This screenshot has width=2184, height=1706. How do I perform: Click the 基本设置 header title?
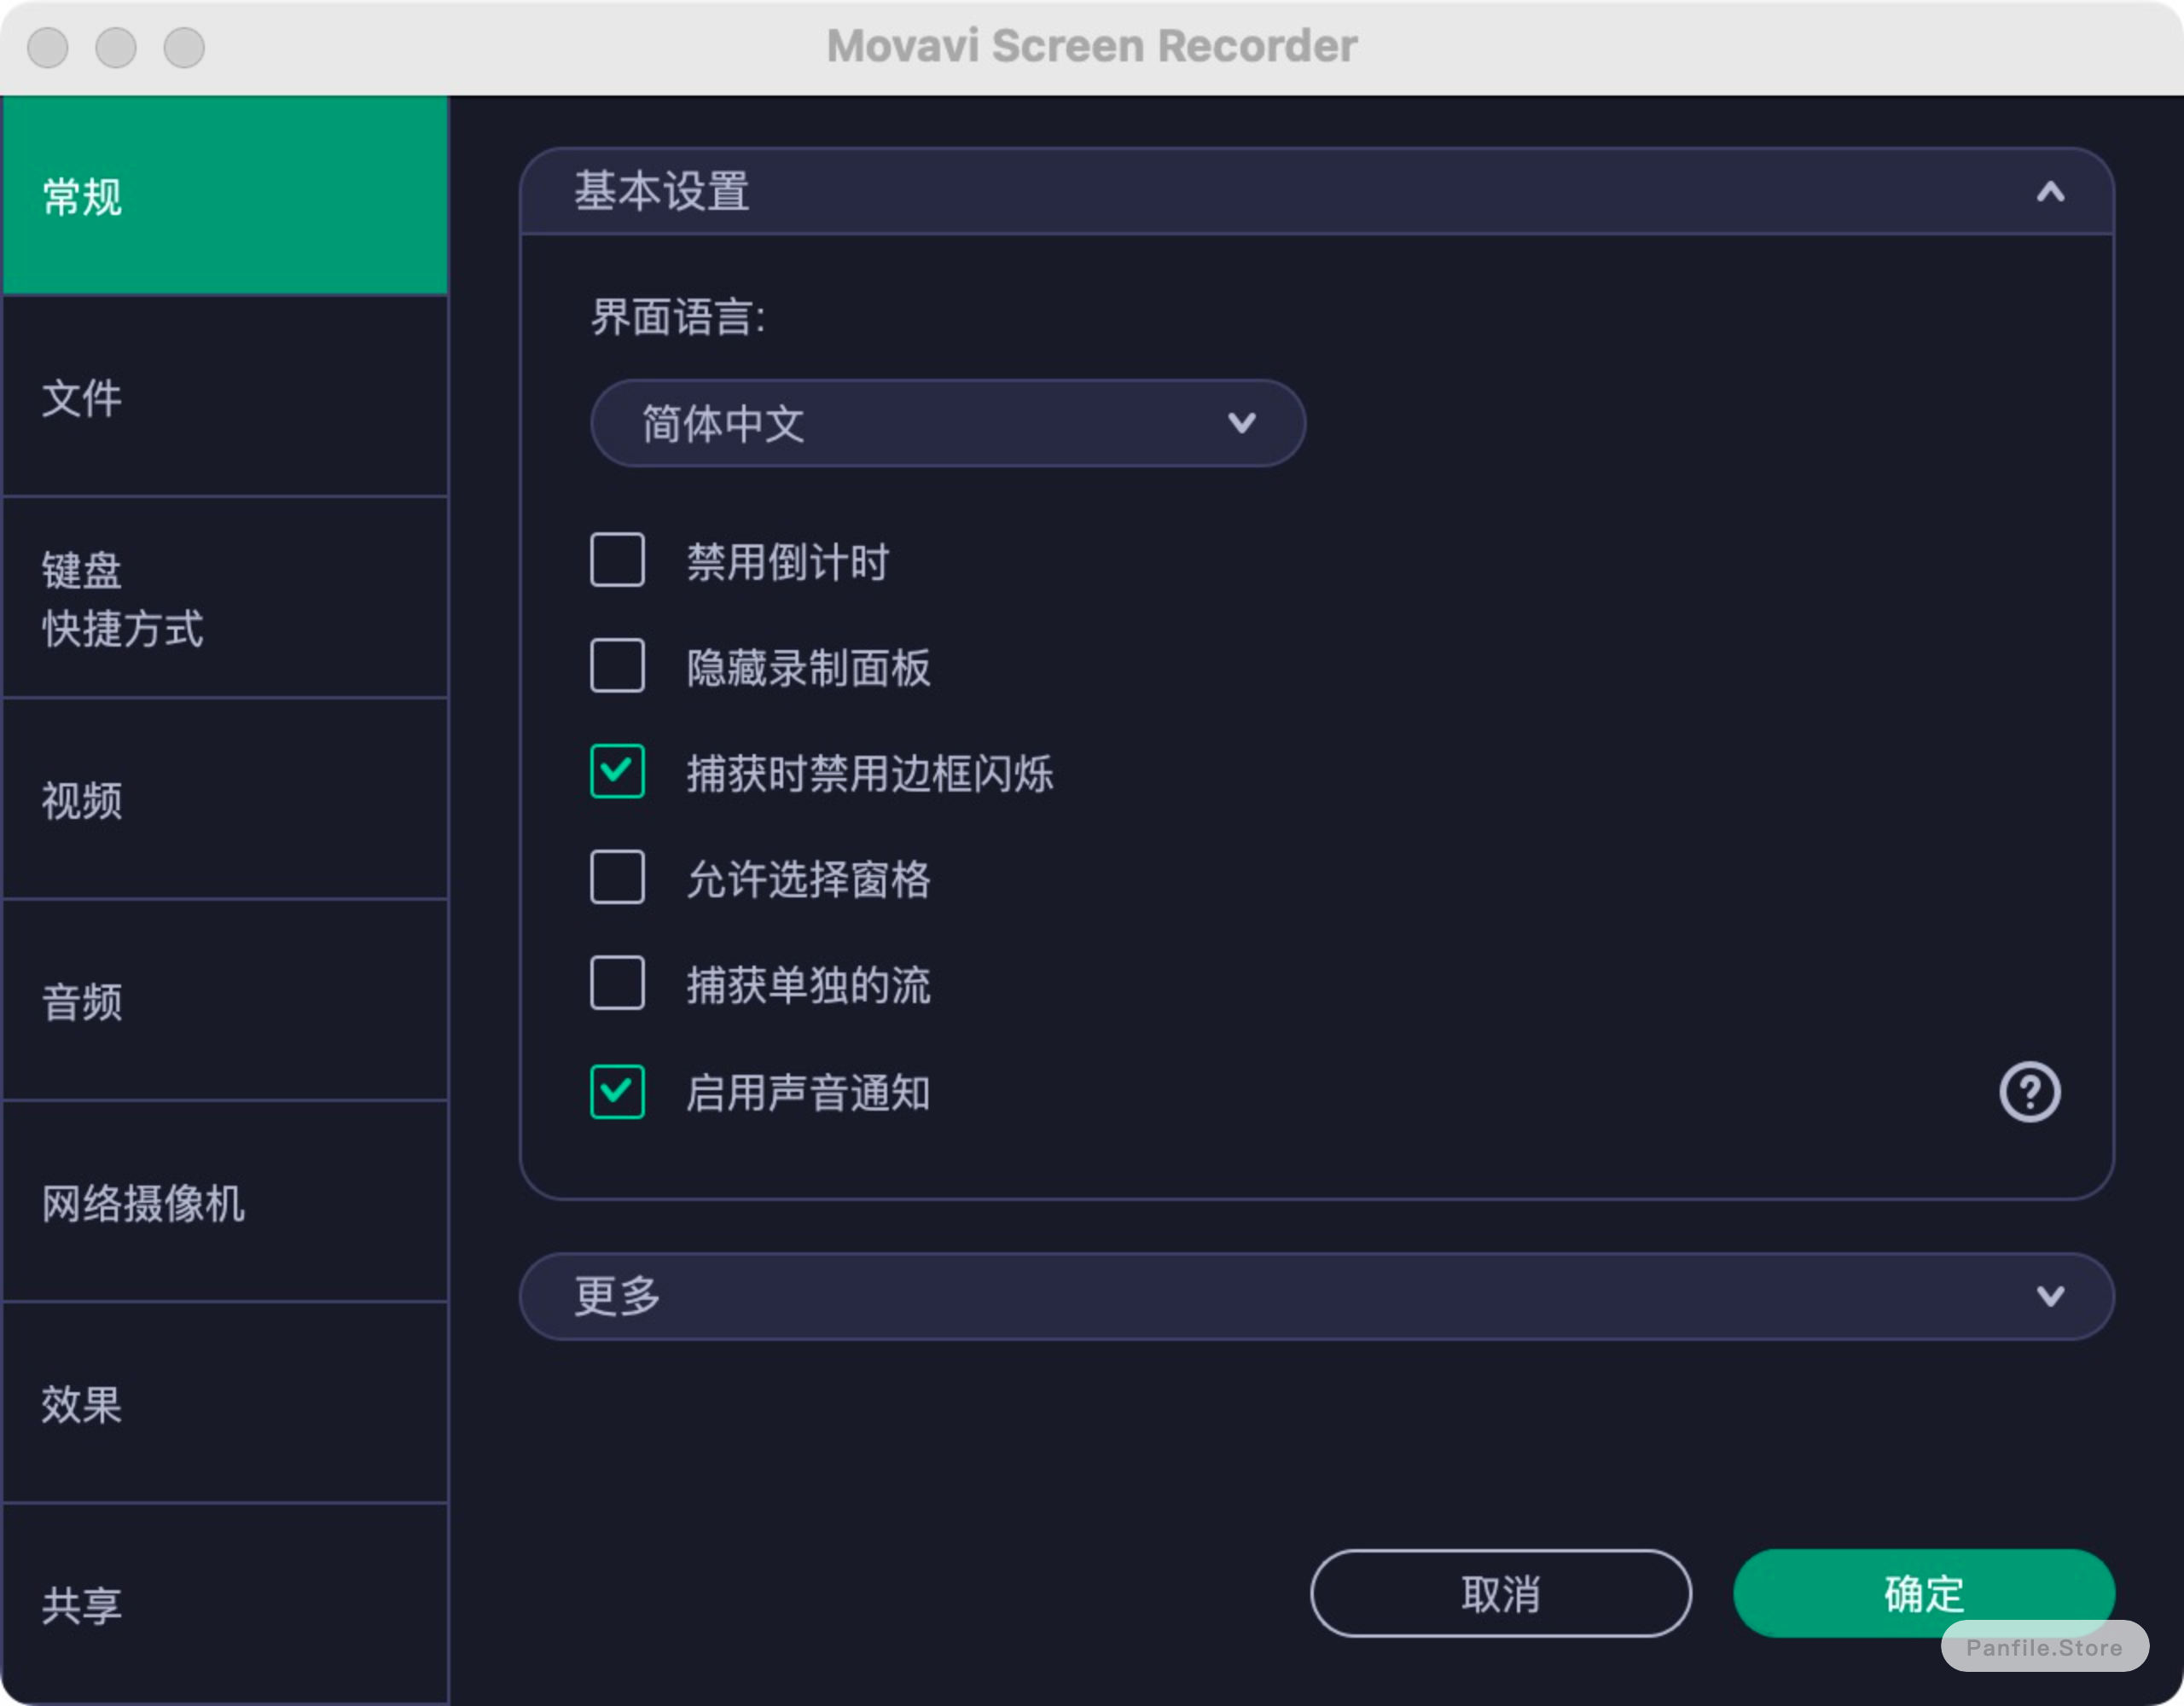point(661,192)
